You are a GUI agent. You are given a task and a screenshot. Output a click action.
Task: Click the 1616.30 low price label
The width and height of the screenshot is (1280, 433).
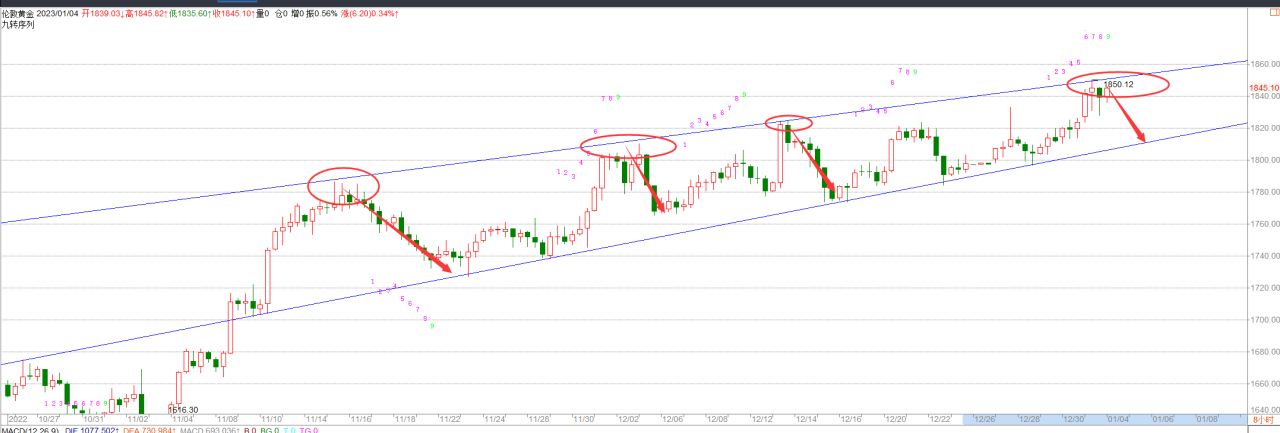[x=183, y=409]
